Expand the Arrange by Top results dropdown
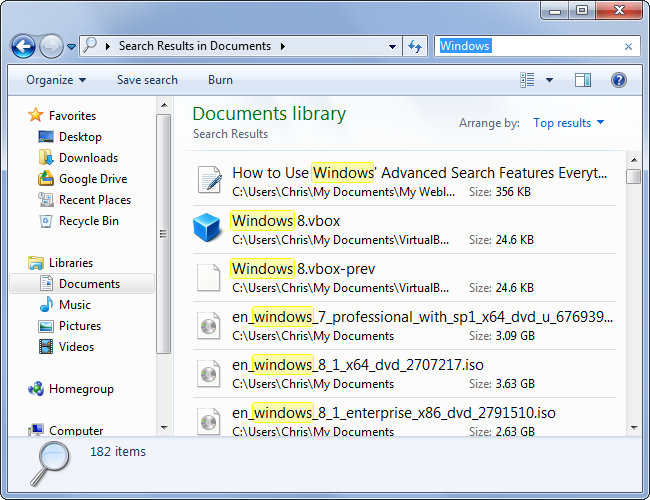The image size is (650, 500). click(x=569, y=123)
